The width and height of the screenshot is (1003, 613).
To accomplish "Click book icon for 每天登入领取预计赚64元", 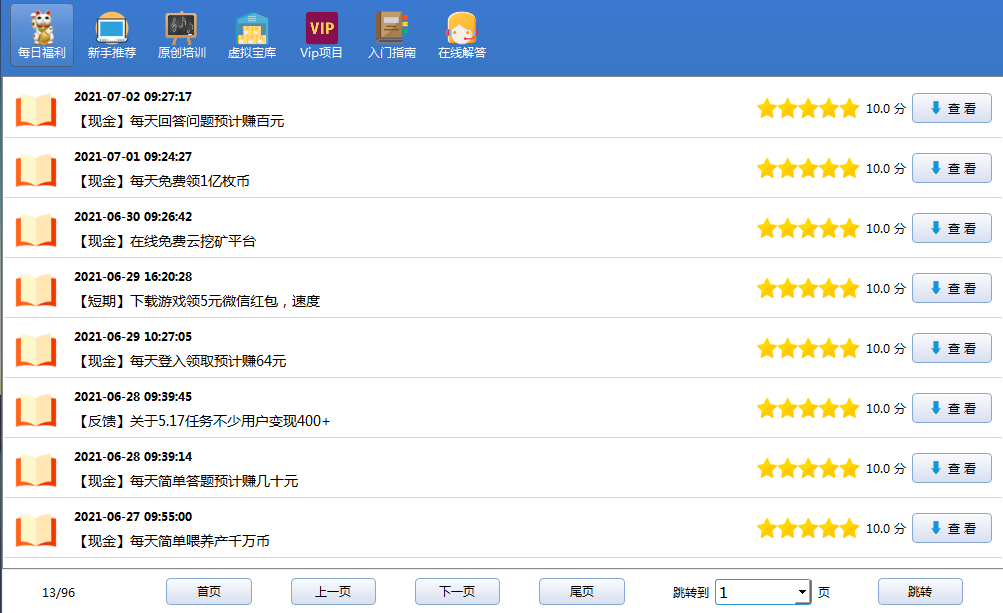I will pyautogui.click(x=36, y=350).
